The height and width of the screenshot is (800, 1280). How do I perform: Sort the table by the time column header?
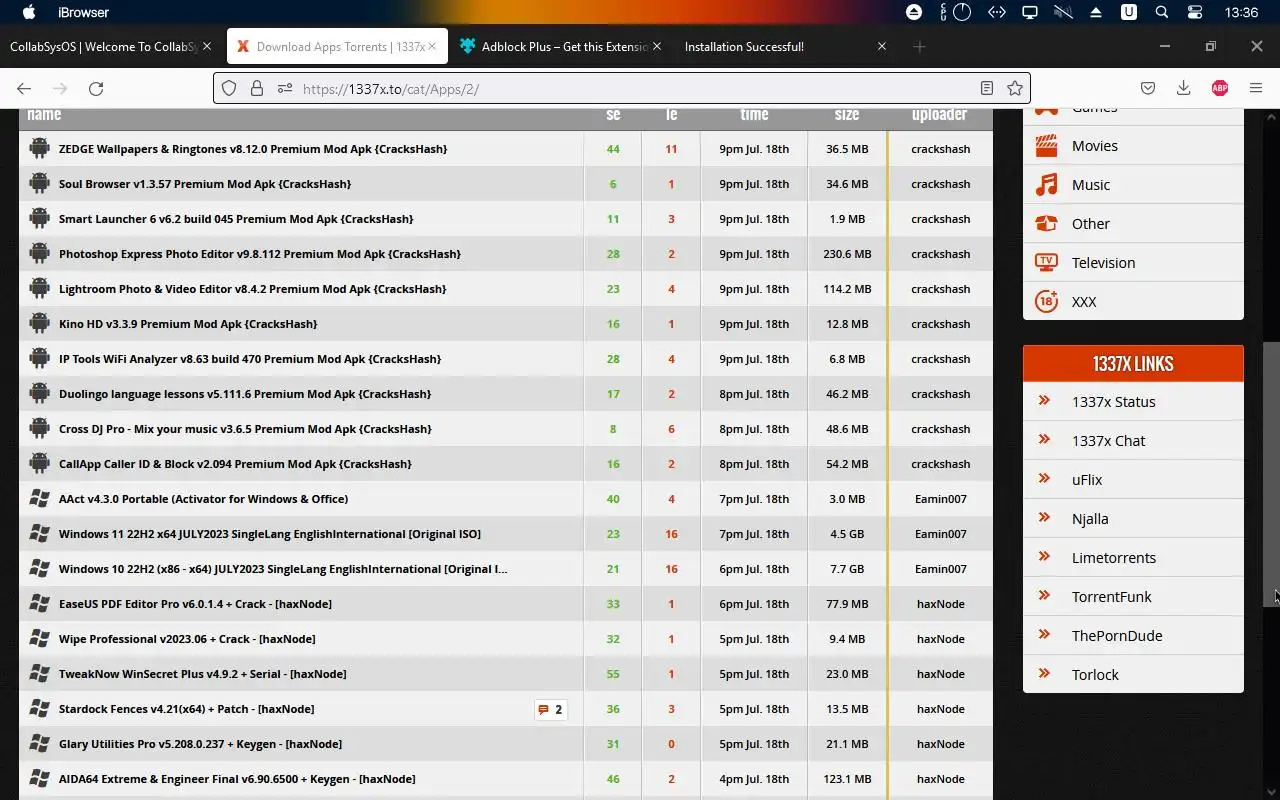pyautogui.click(x=754, y=114)
